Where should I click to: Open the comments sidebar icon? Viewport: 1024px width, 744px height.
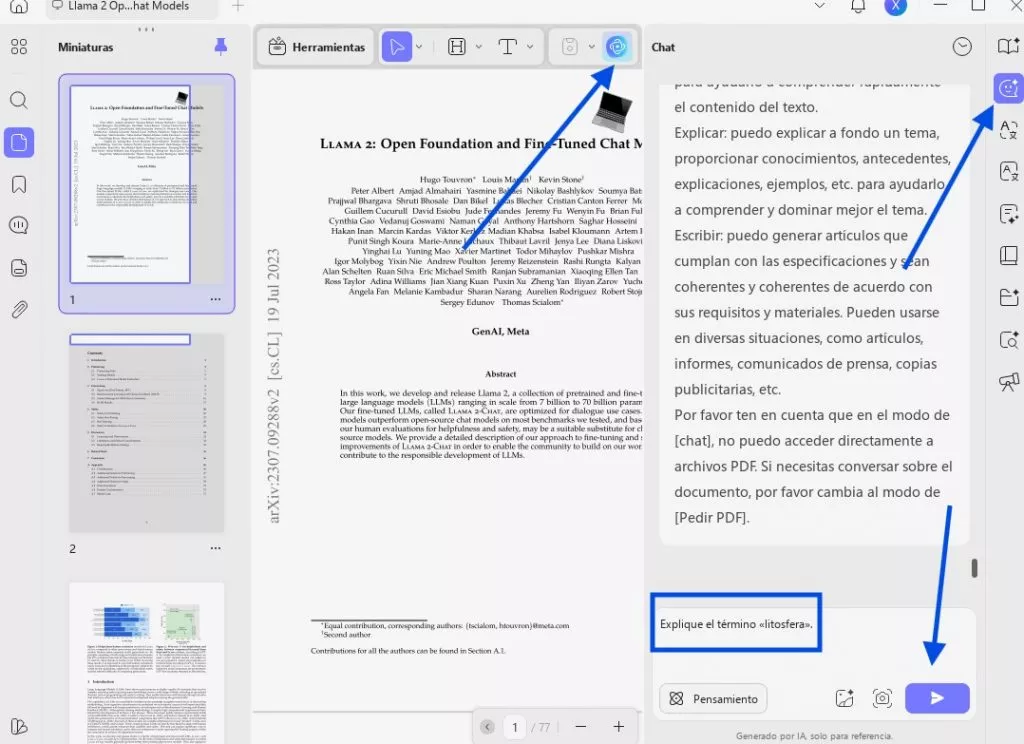tap(19, 225)
